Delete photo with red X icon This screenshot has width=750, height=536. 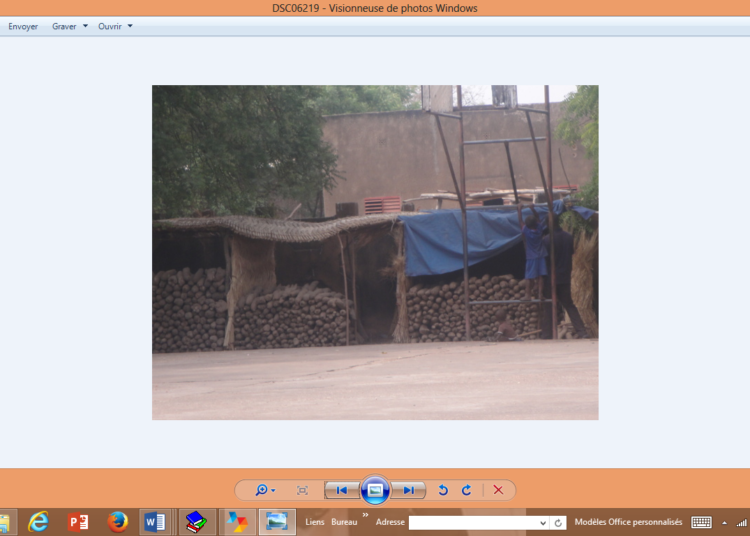[x=498, y=490]
